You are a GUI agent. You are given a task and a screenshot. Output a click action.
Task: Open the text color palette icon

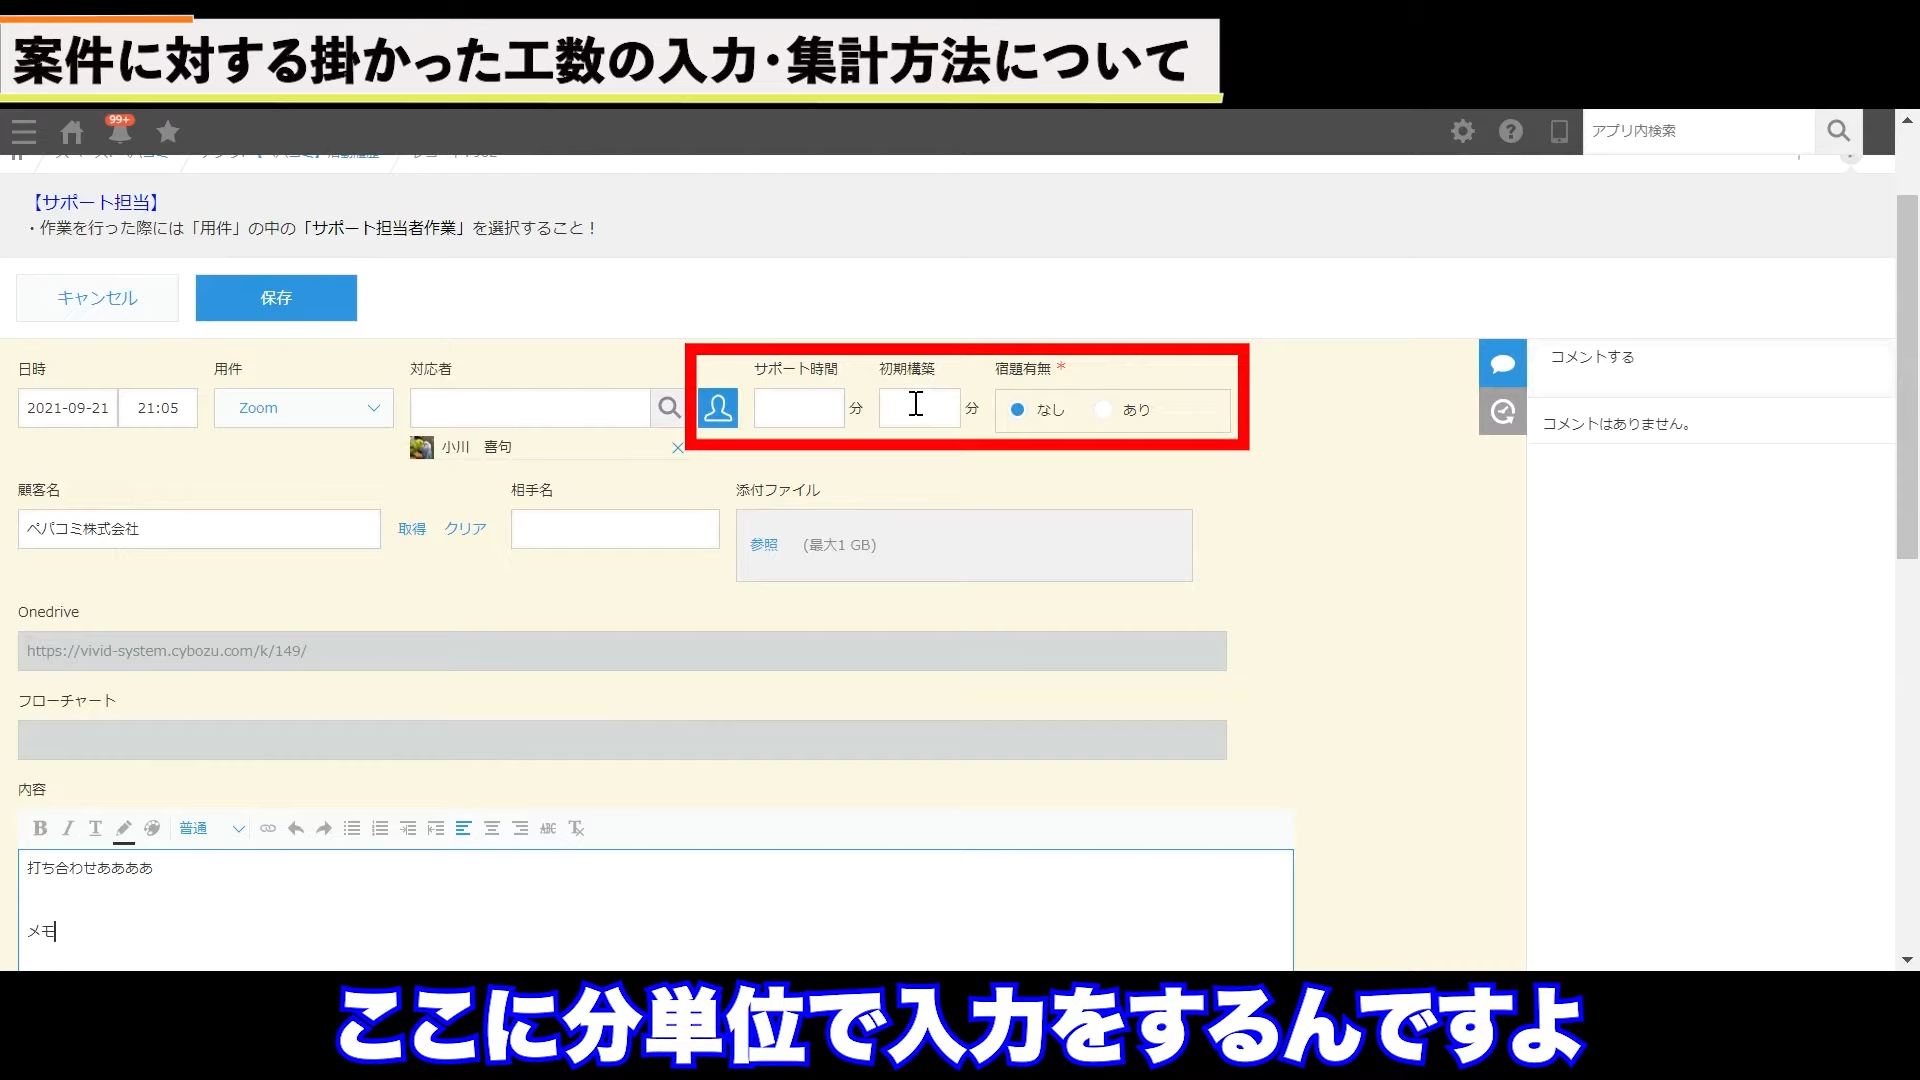152,828
